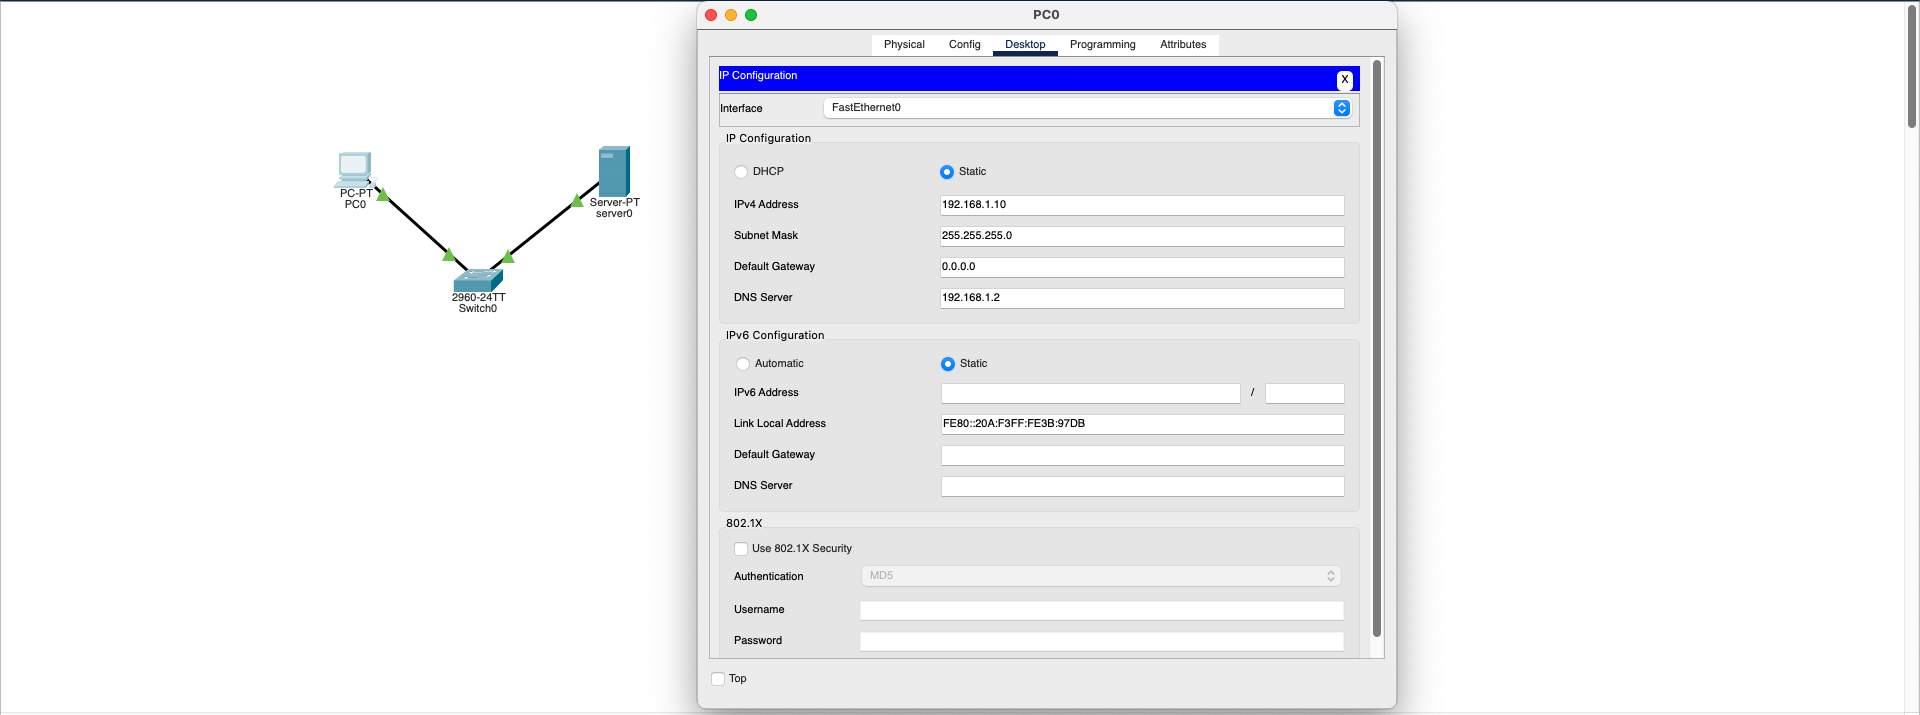Click the PC0 window red close button
Viewport: 1920px width, 715px height.
pos(711,15)
